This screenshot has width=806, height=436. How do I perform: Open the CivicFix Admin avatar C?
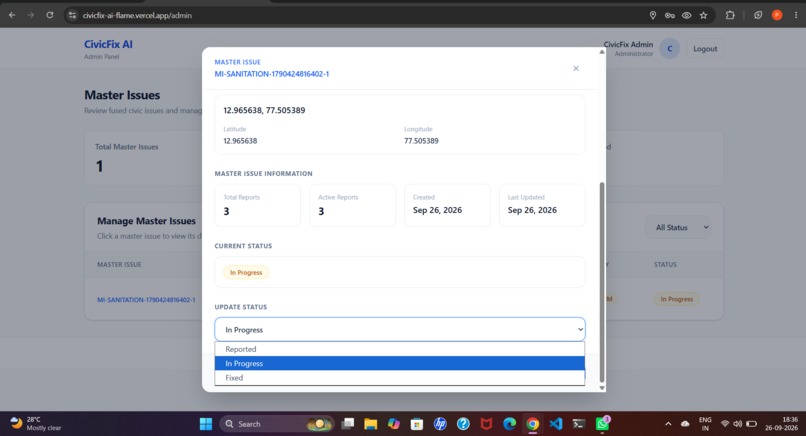click(x=669, y=49)
